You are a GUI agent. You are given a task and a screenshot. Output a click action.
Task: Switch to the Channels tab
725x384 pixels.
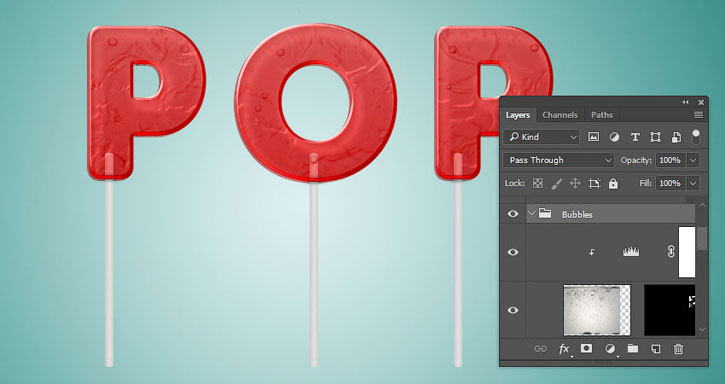[x=560, y=115]
